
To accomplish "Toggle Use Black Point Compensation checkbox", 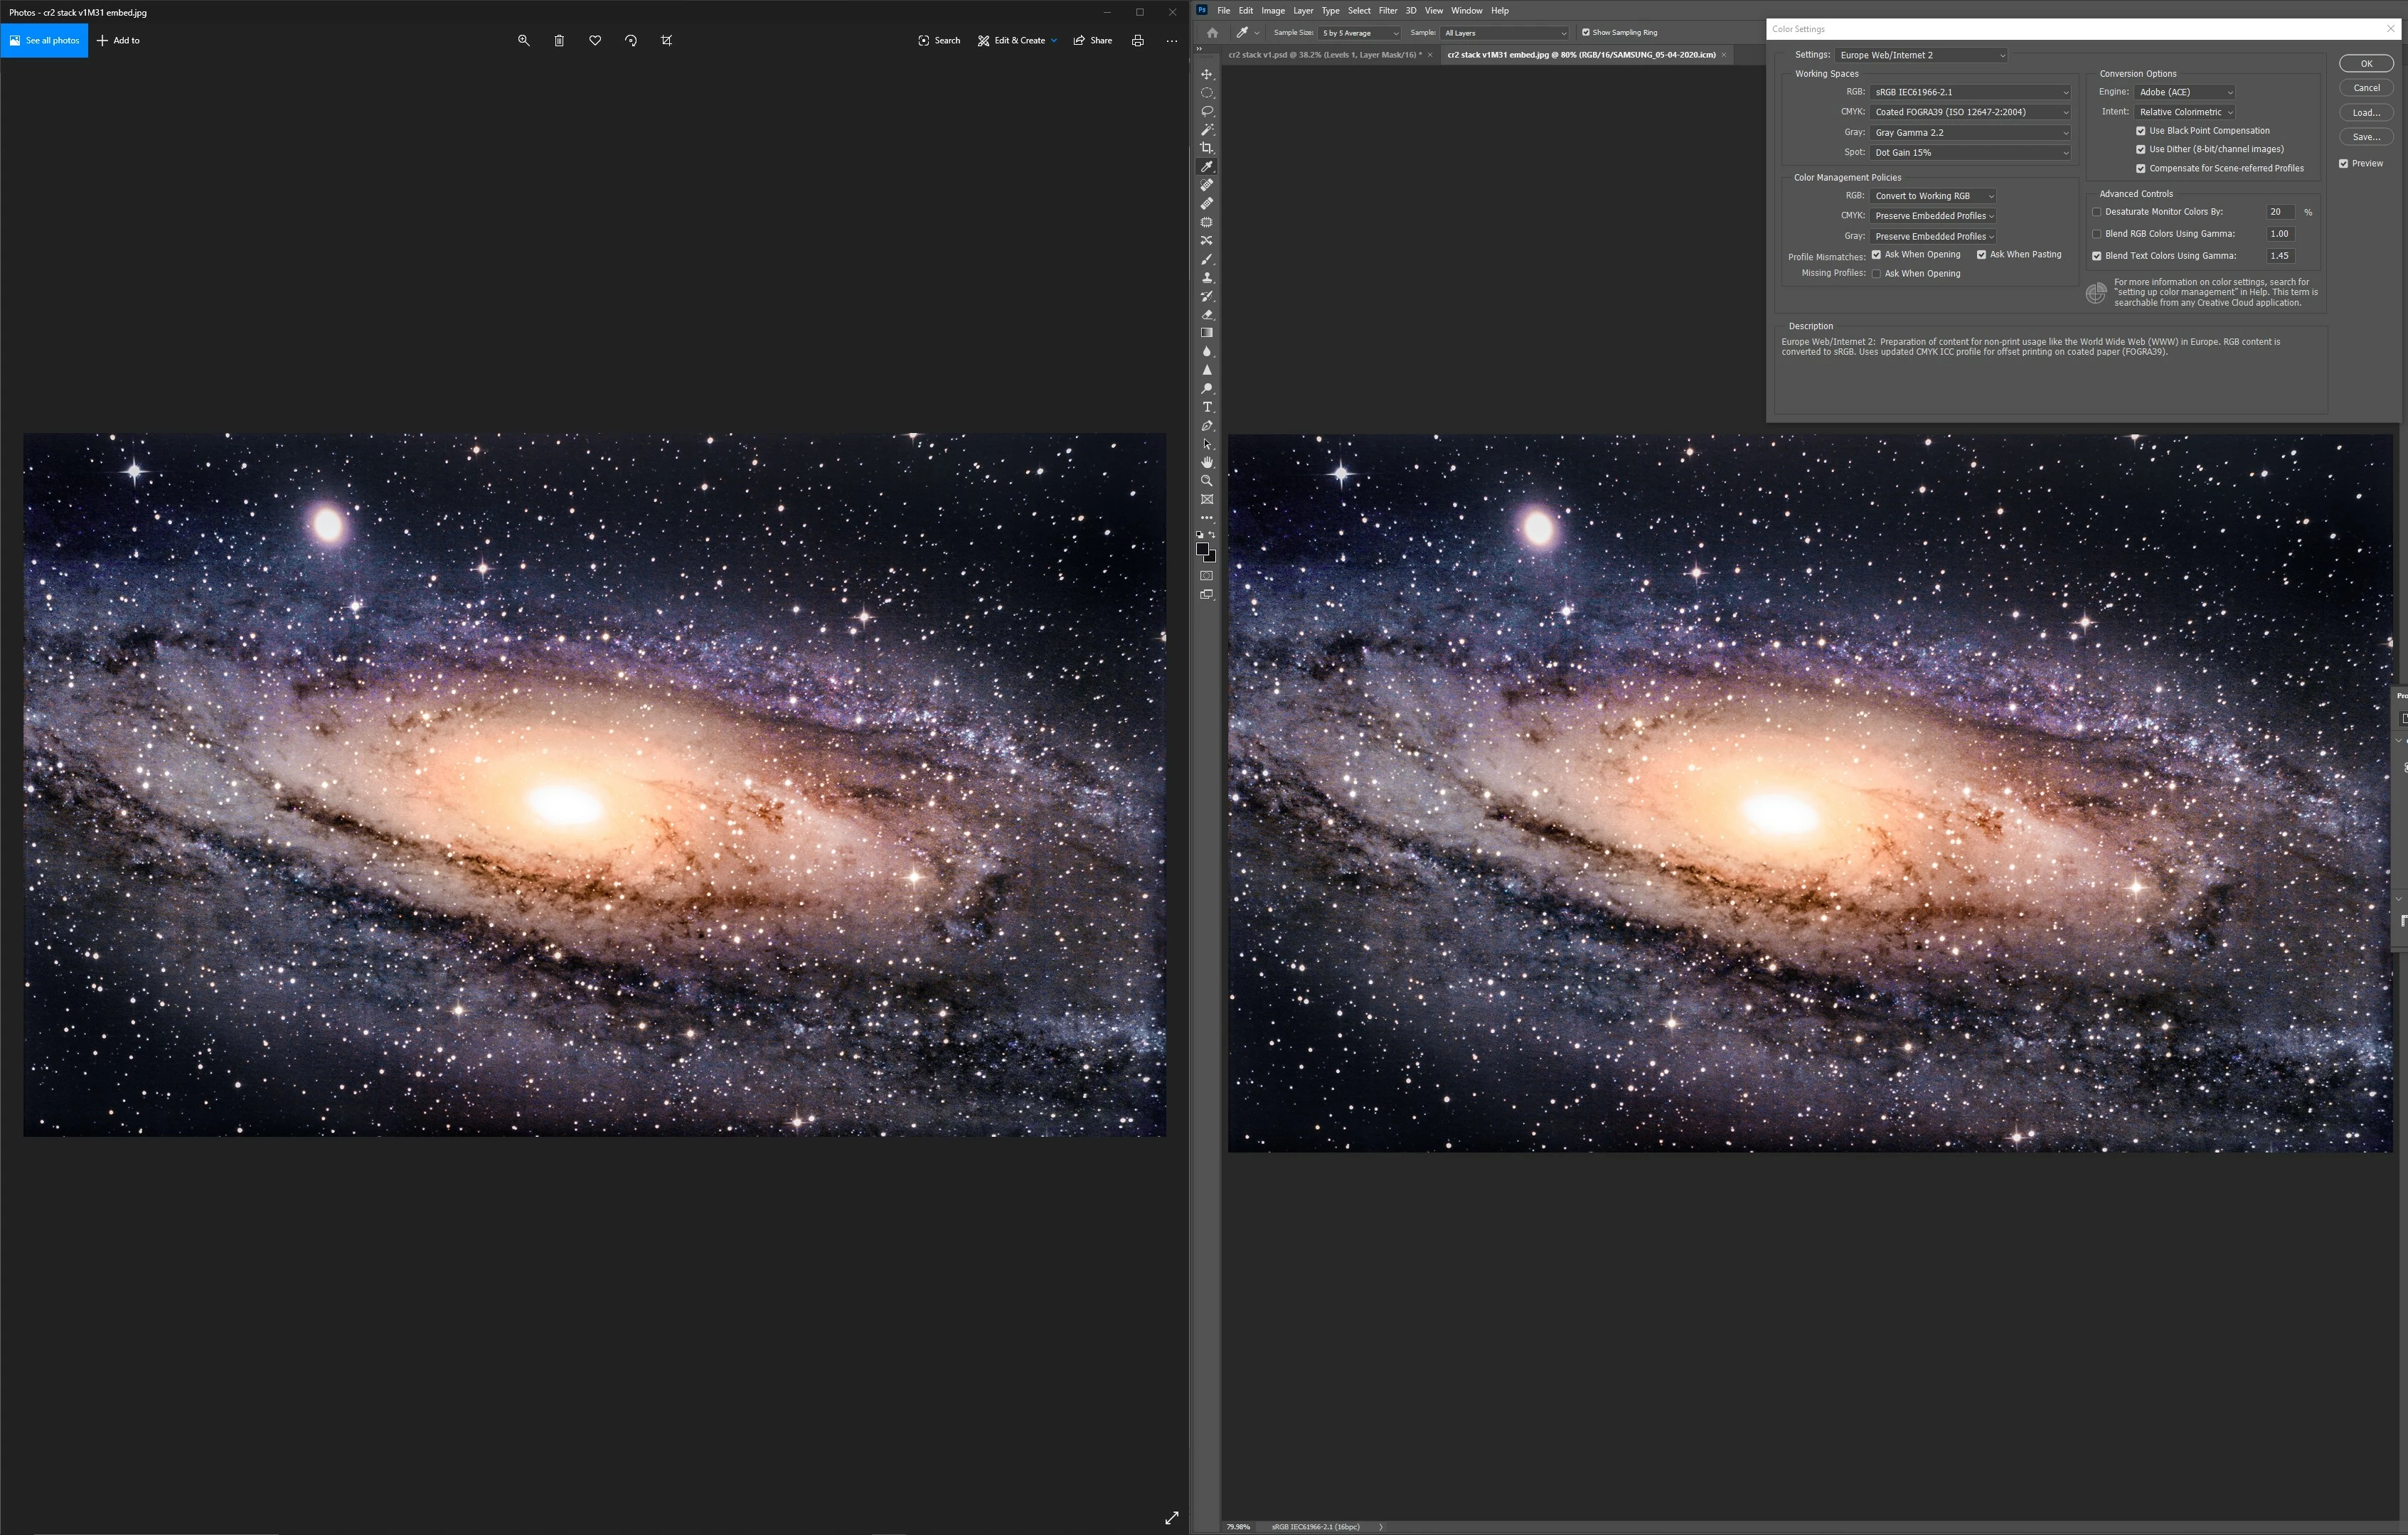I will coord(2141,131).
